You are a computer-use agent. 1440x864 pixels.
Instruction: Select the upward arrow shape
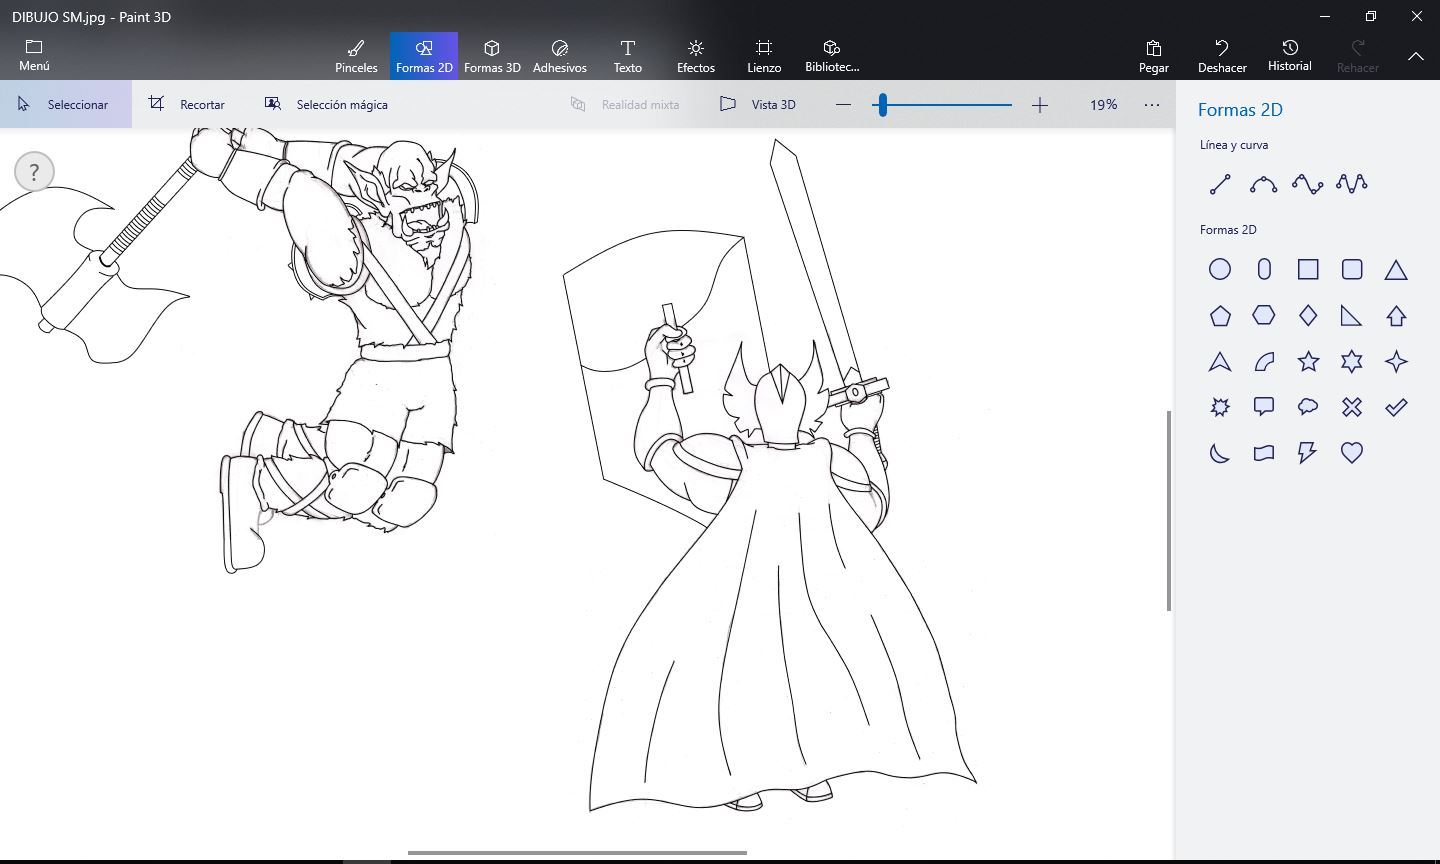coord(1396,316)
